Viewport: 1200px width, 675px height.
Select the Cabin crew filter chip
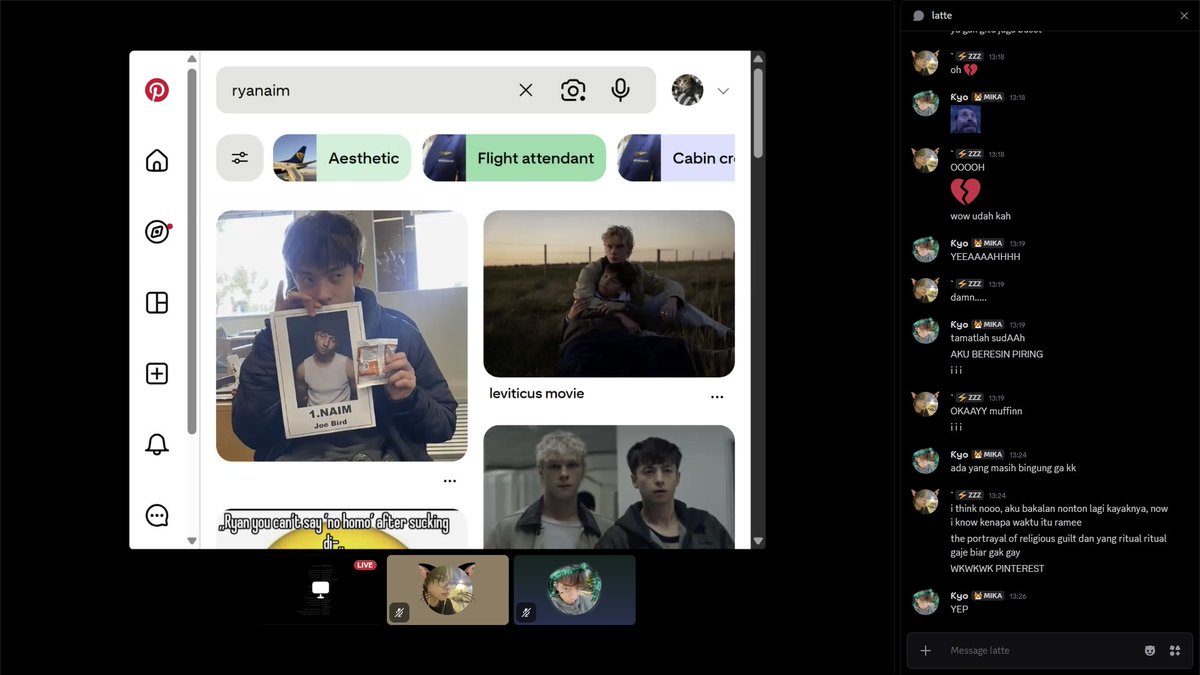676,158
